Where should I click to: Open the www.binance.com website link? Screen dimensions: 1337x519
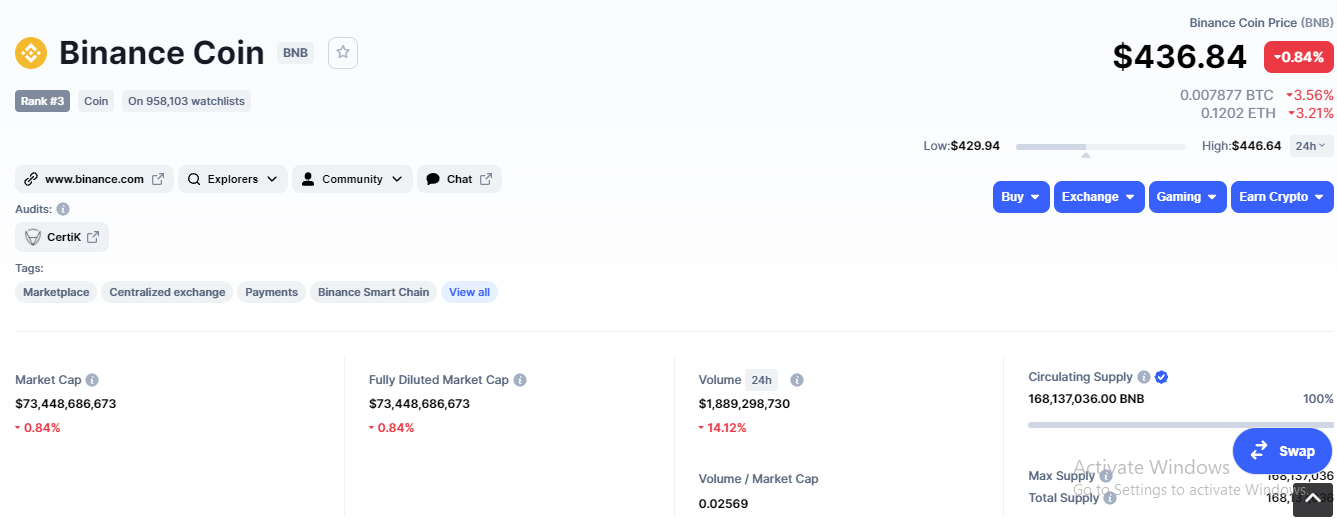[x=95, y=179]
